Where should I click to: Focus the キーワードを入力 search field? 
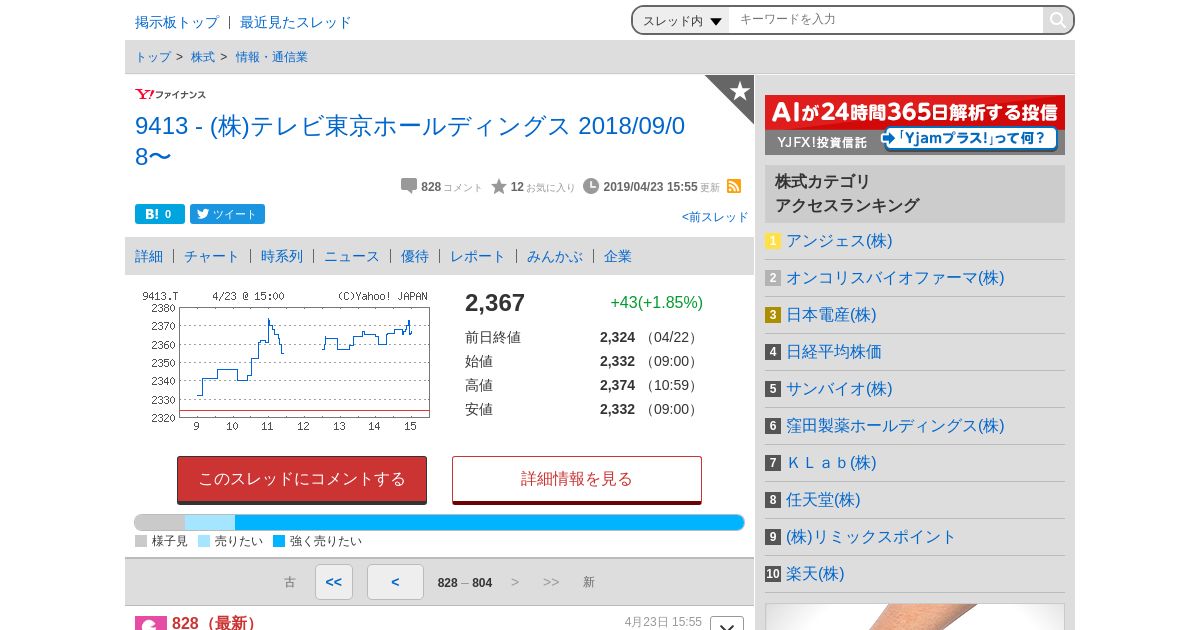point(886,20)
